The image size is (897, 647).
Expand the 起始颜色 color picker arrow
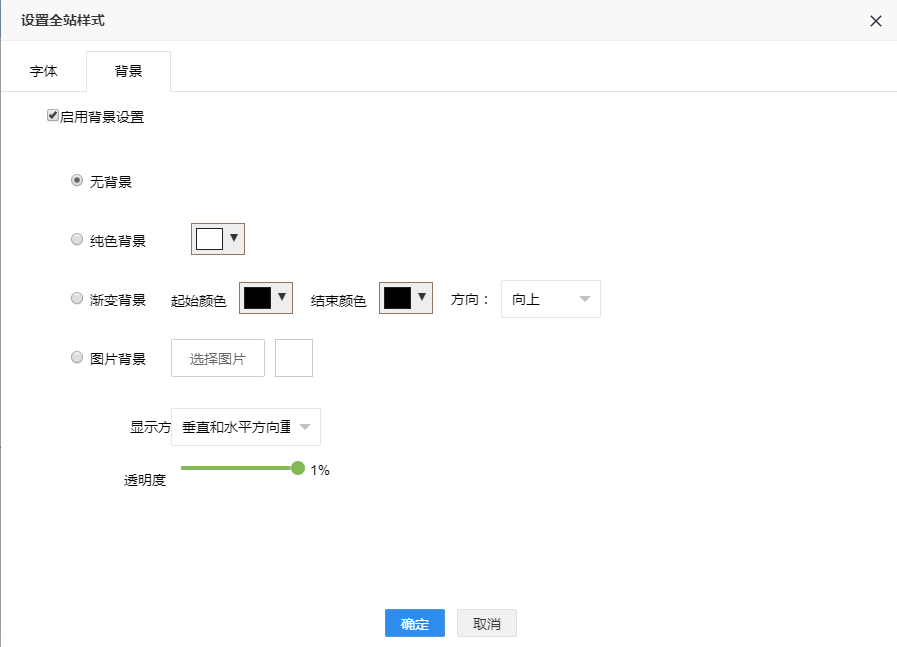coord(282,297)
